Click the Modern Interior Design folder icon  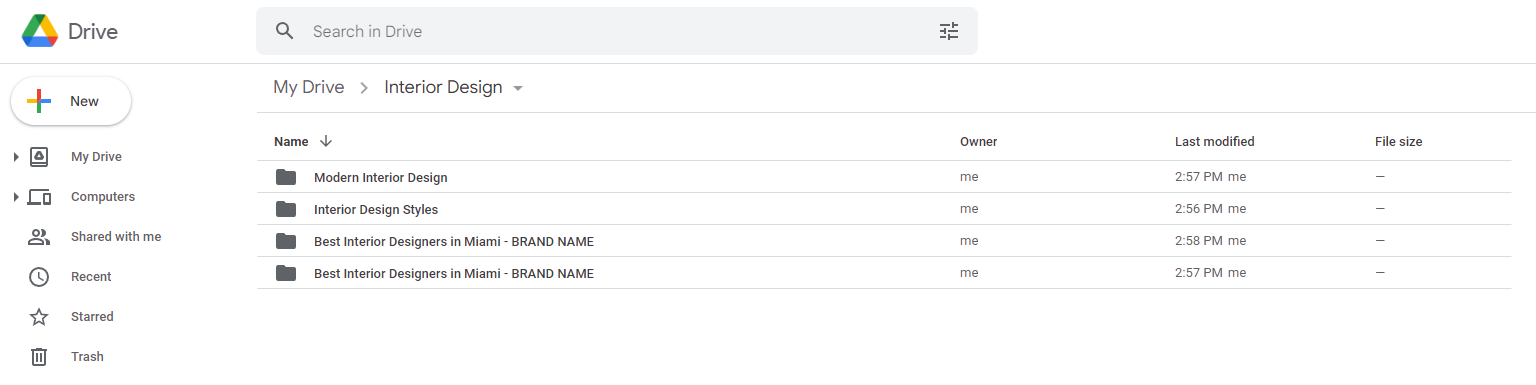point(286,177)
